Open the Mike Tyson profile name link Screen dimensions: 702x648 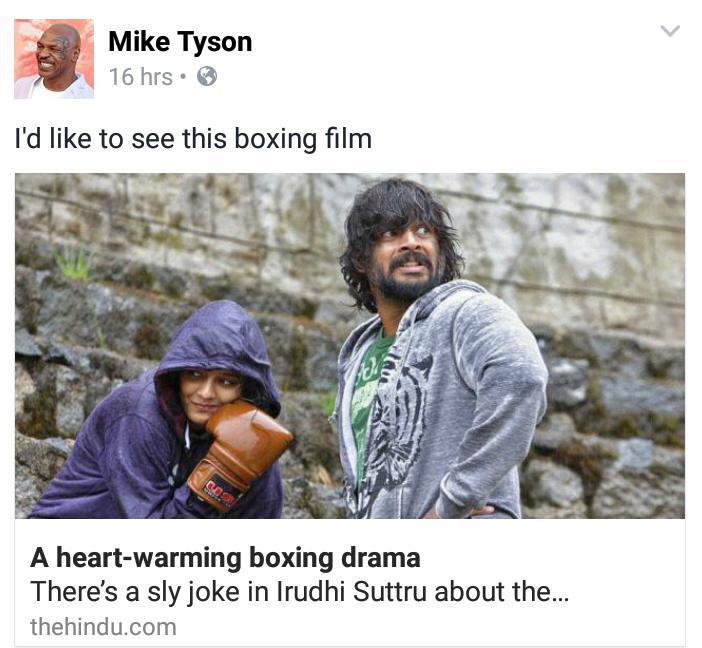(x=180, y=42)
